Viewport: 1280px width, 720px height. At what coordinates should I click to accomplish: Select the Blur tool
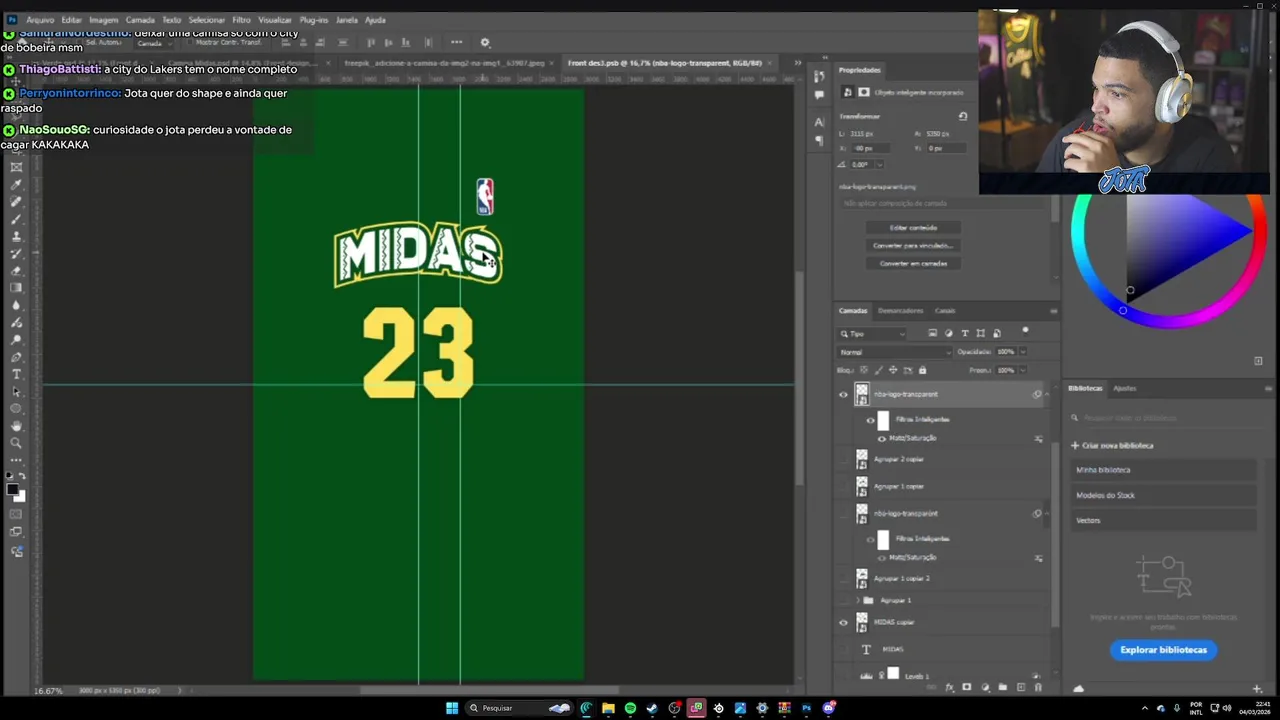coord(16,305)
